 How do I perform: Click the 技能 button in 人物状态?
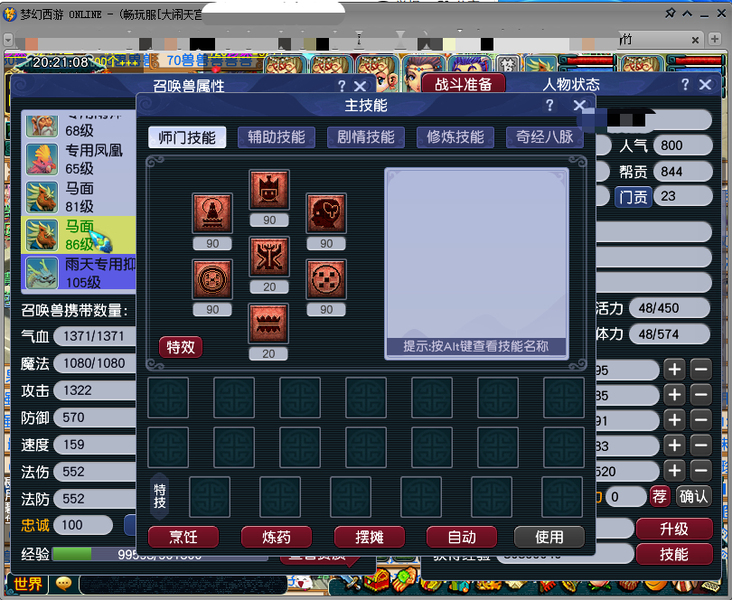tap(674, 554)
